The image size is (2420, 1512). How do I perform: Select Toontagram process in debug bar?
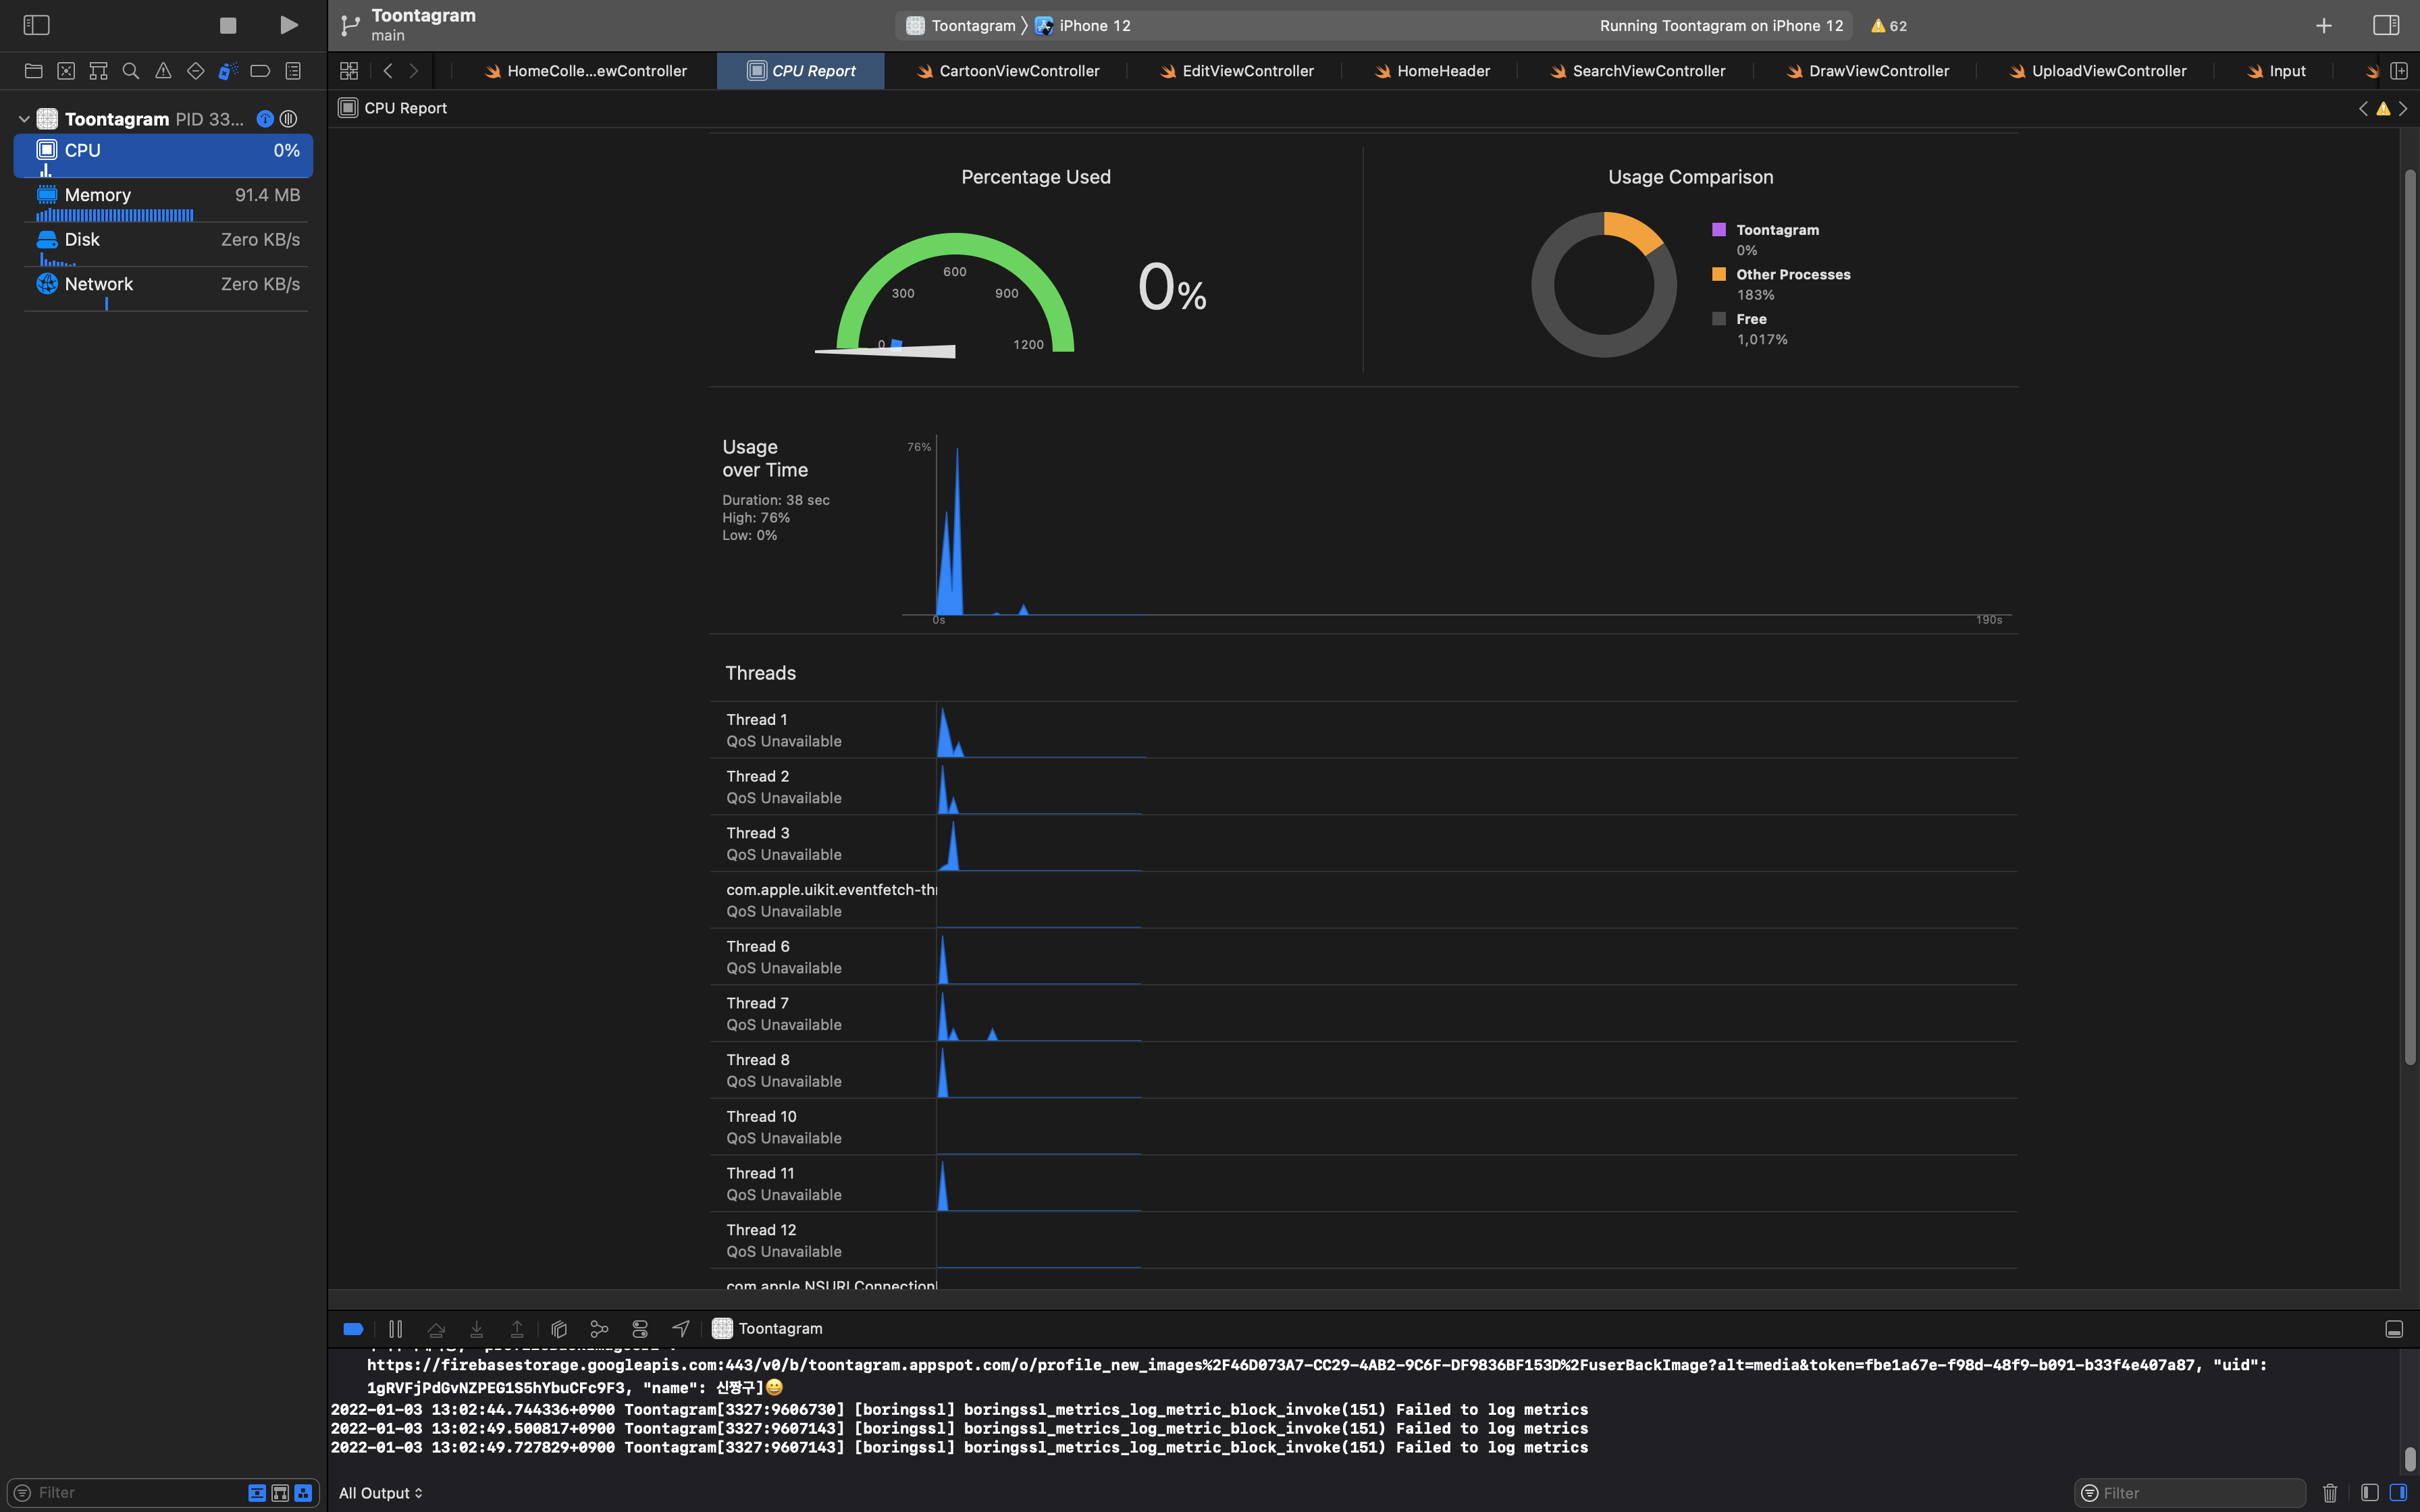[x=768, y=1329]
